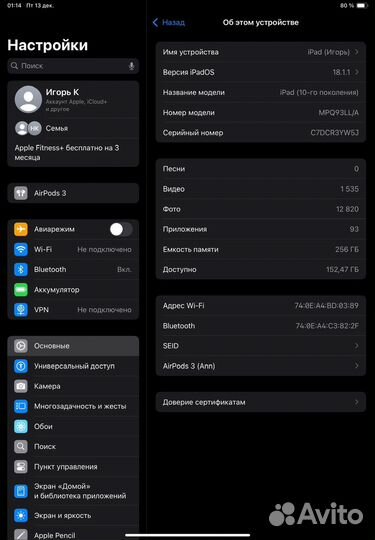Tap the Серийный номер value
The height and width of the screenshot is (540, 375).
(x=334, y=133)
